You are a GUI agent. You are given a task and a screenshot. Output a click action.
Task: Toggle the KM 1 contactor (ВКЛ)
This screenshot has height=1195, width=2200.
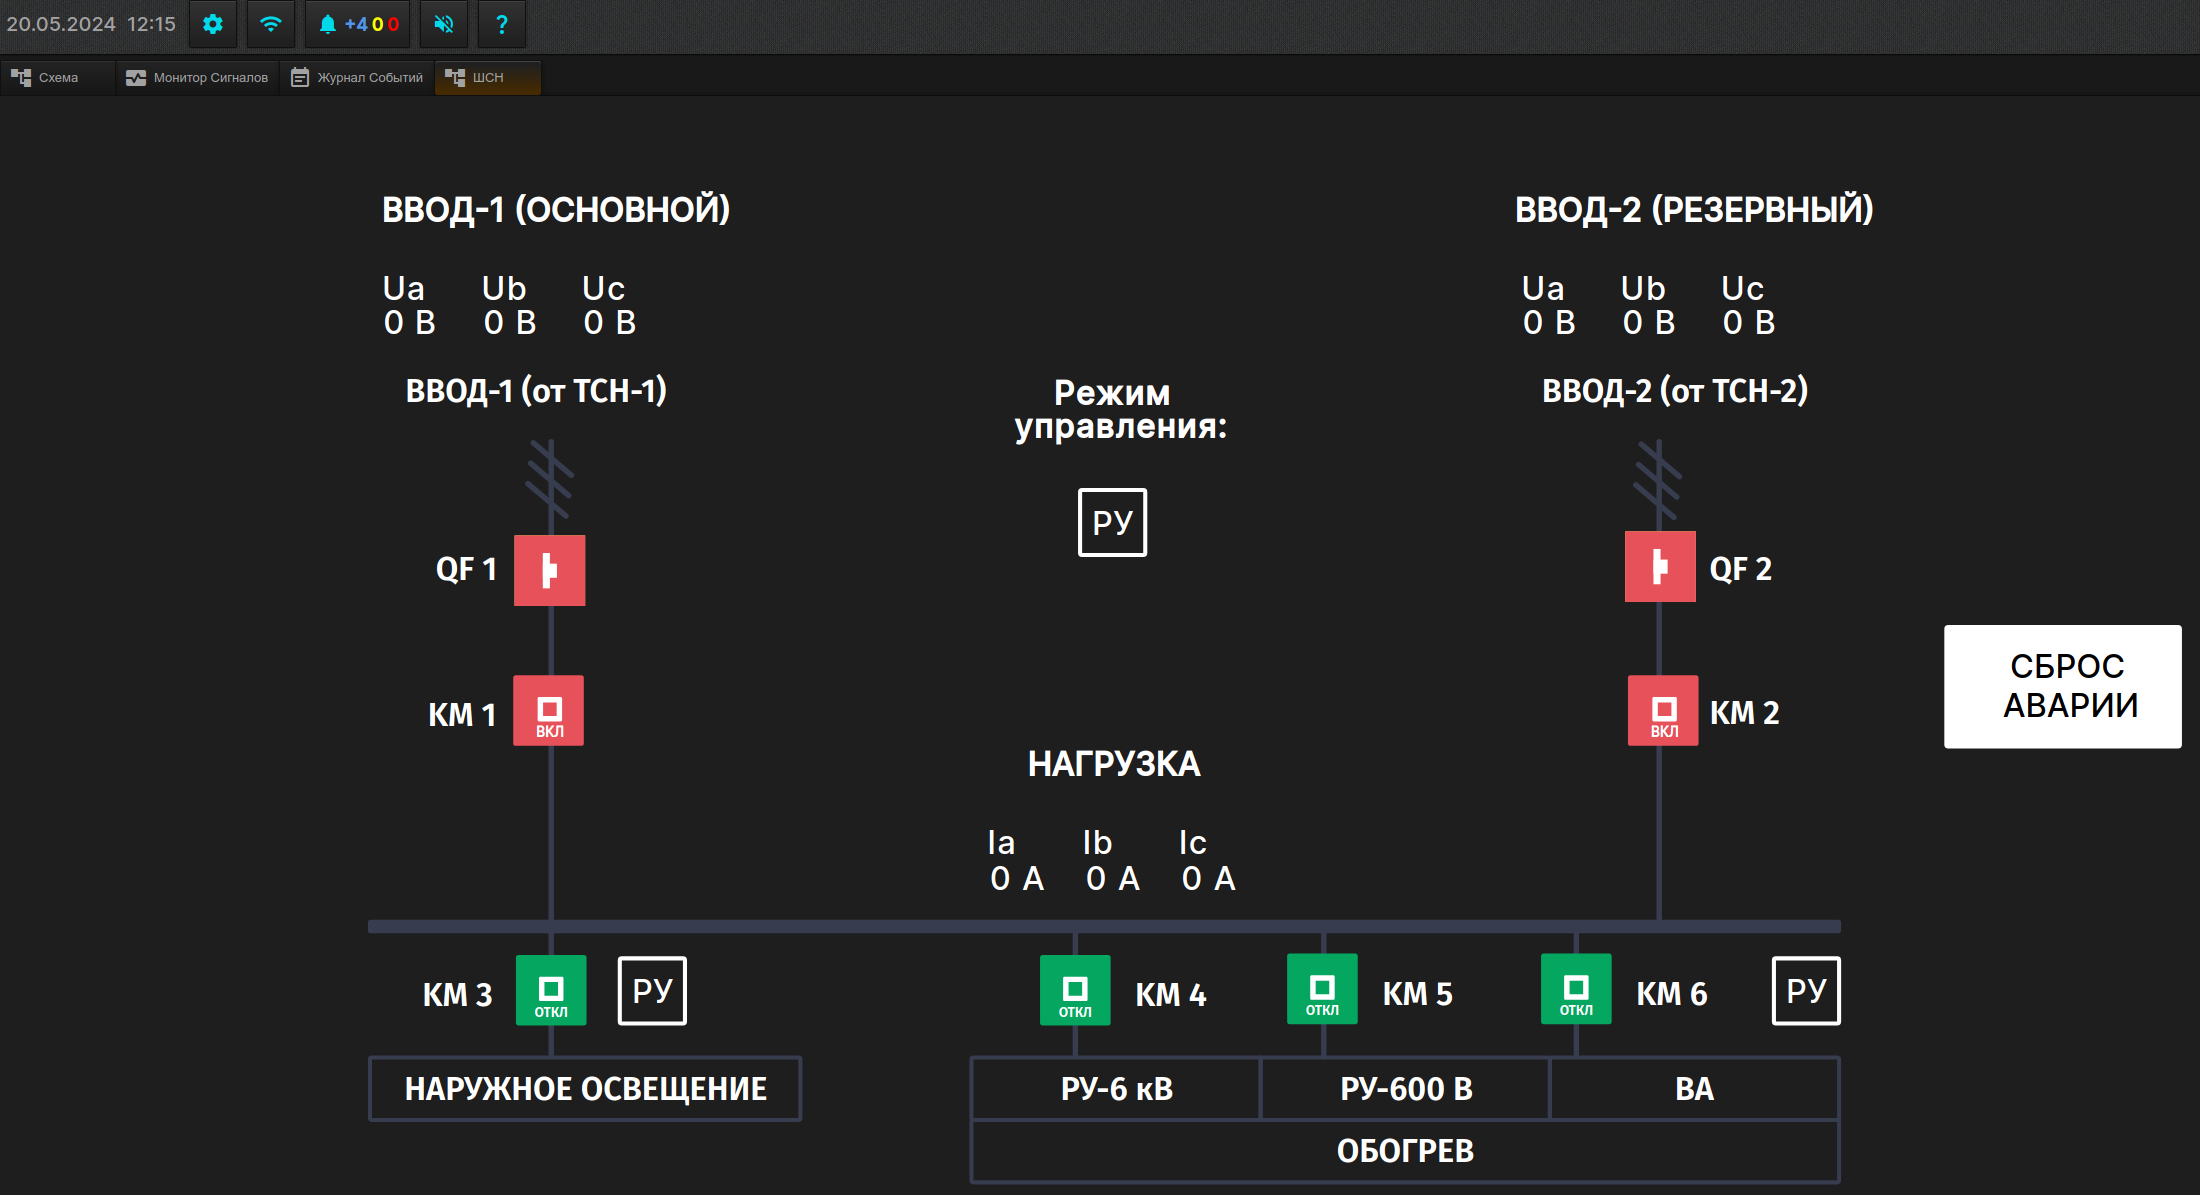coord(549,711)
